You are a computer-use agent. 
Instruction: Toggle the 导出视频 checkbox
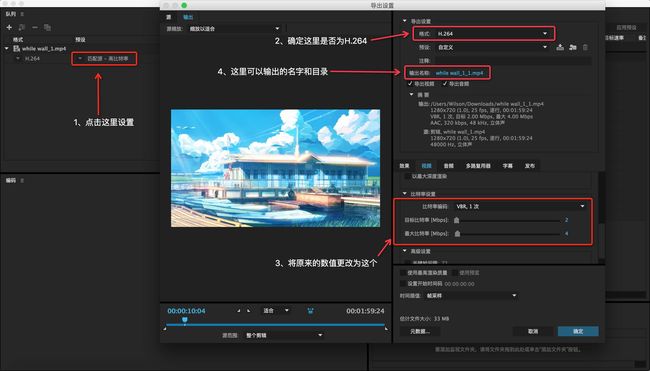point(410,84)
